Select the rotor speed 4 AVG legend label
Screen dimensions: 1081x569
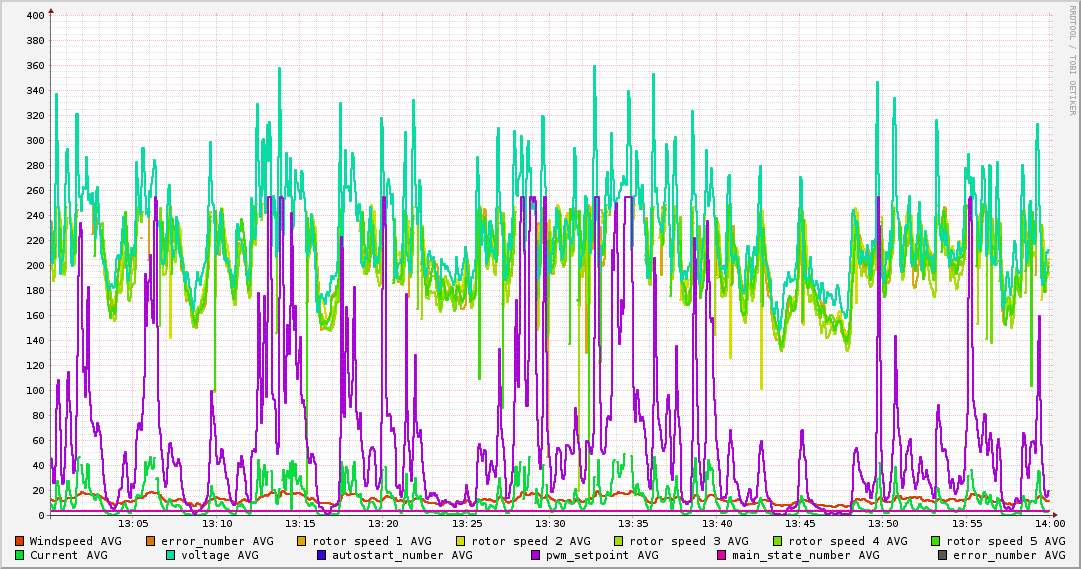point(846,541)
